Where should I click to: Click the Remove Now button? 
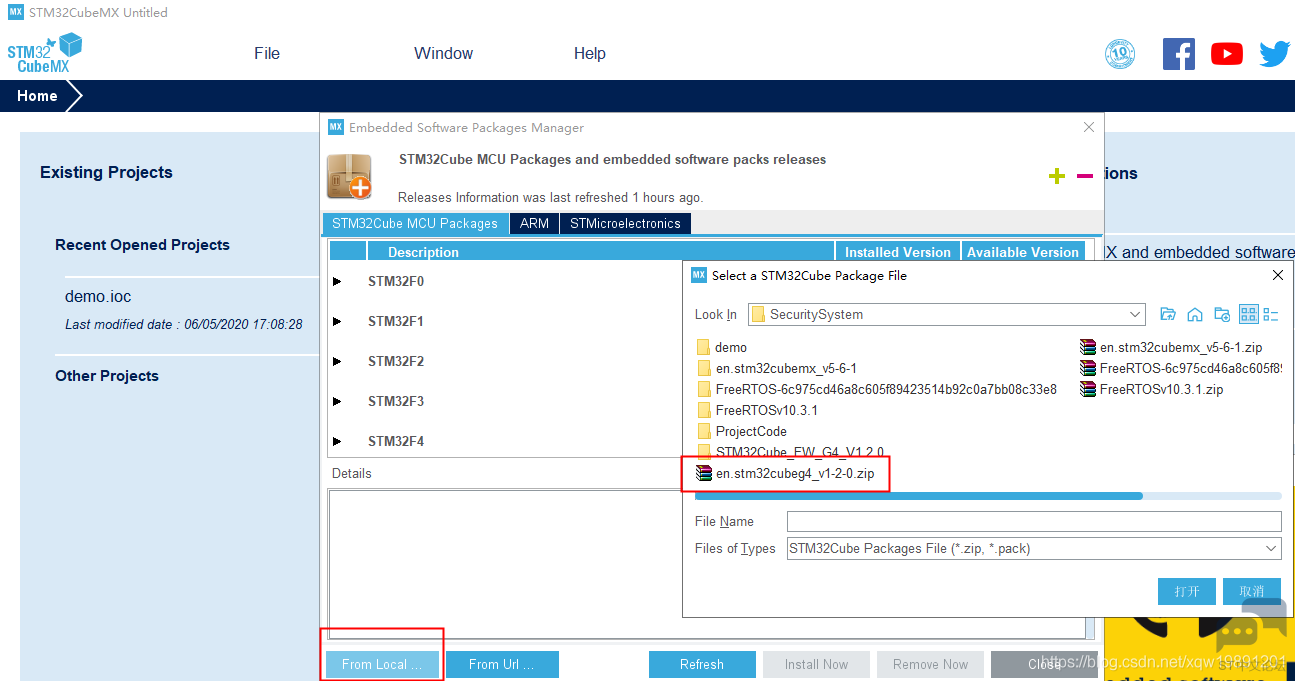coord(930,664)
